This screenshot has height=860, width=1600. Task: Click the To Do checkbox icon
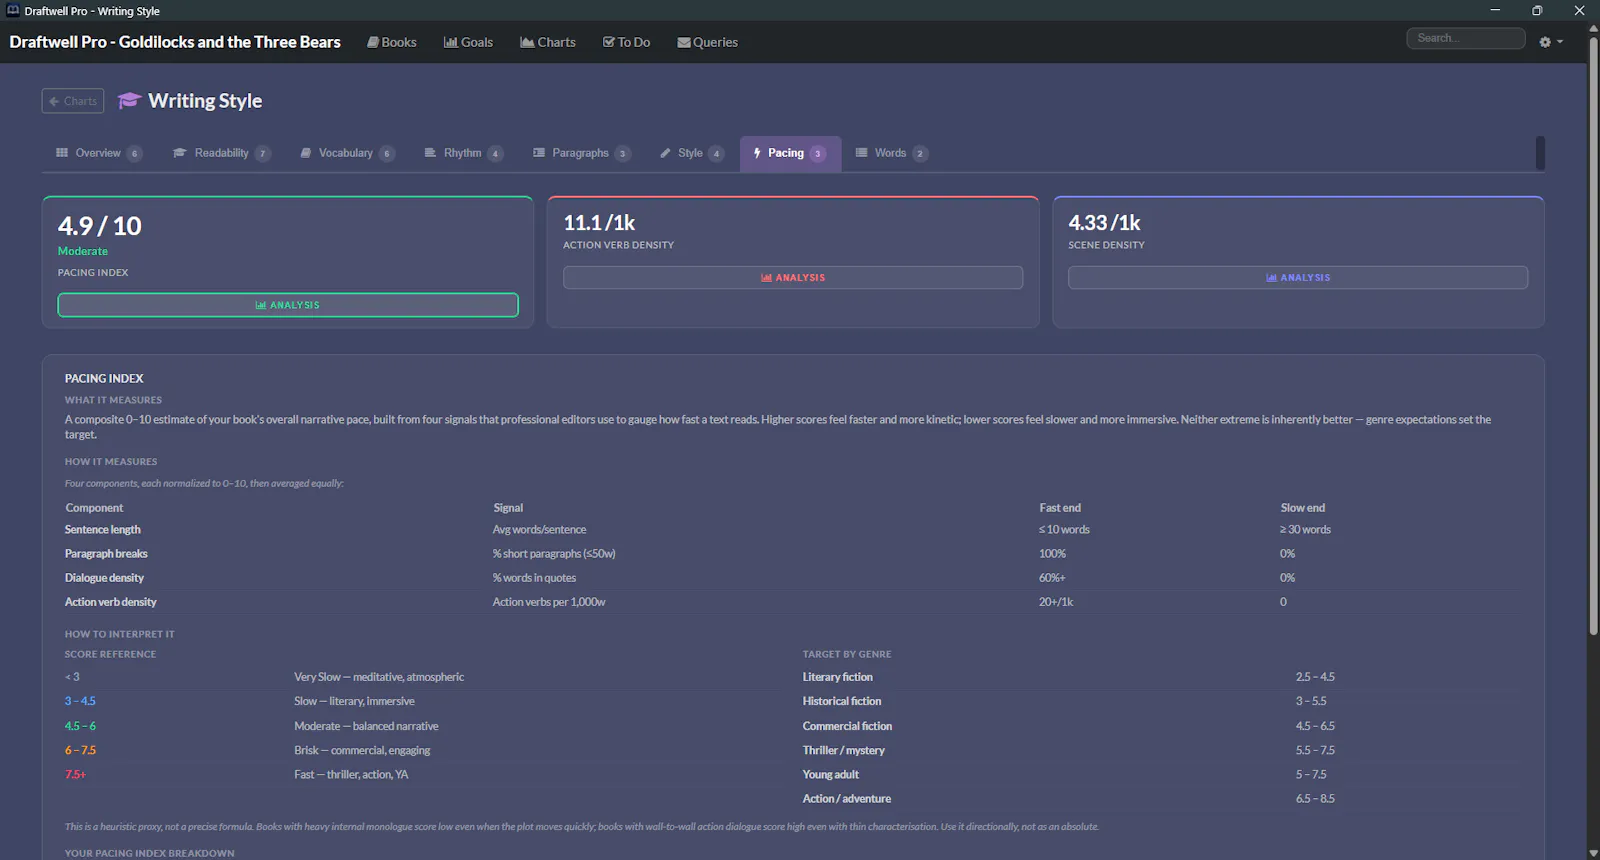click(x=608, y=42)
